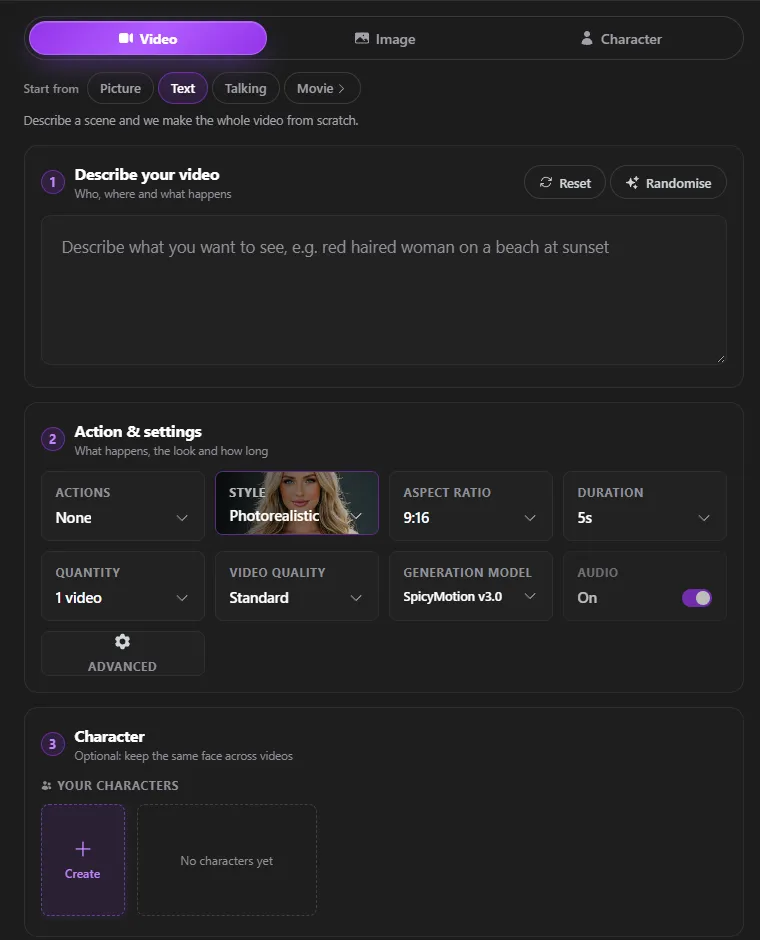Create a new character
The image size is (760, 940).
coord(83,860)
